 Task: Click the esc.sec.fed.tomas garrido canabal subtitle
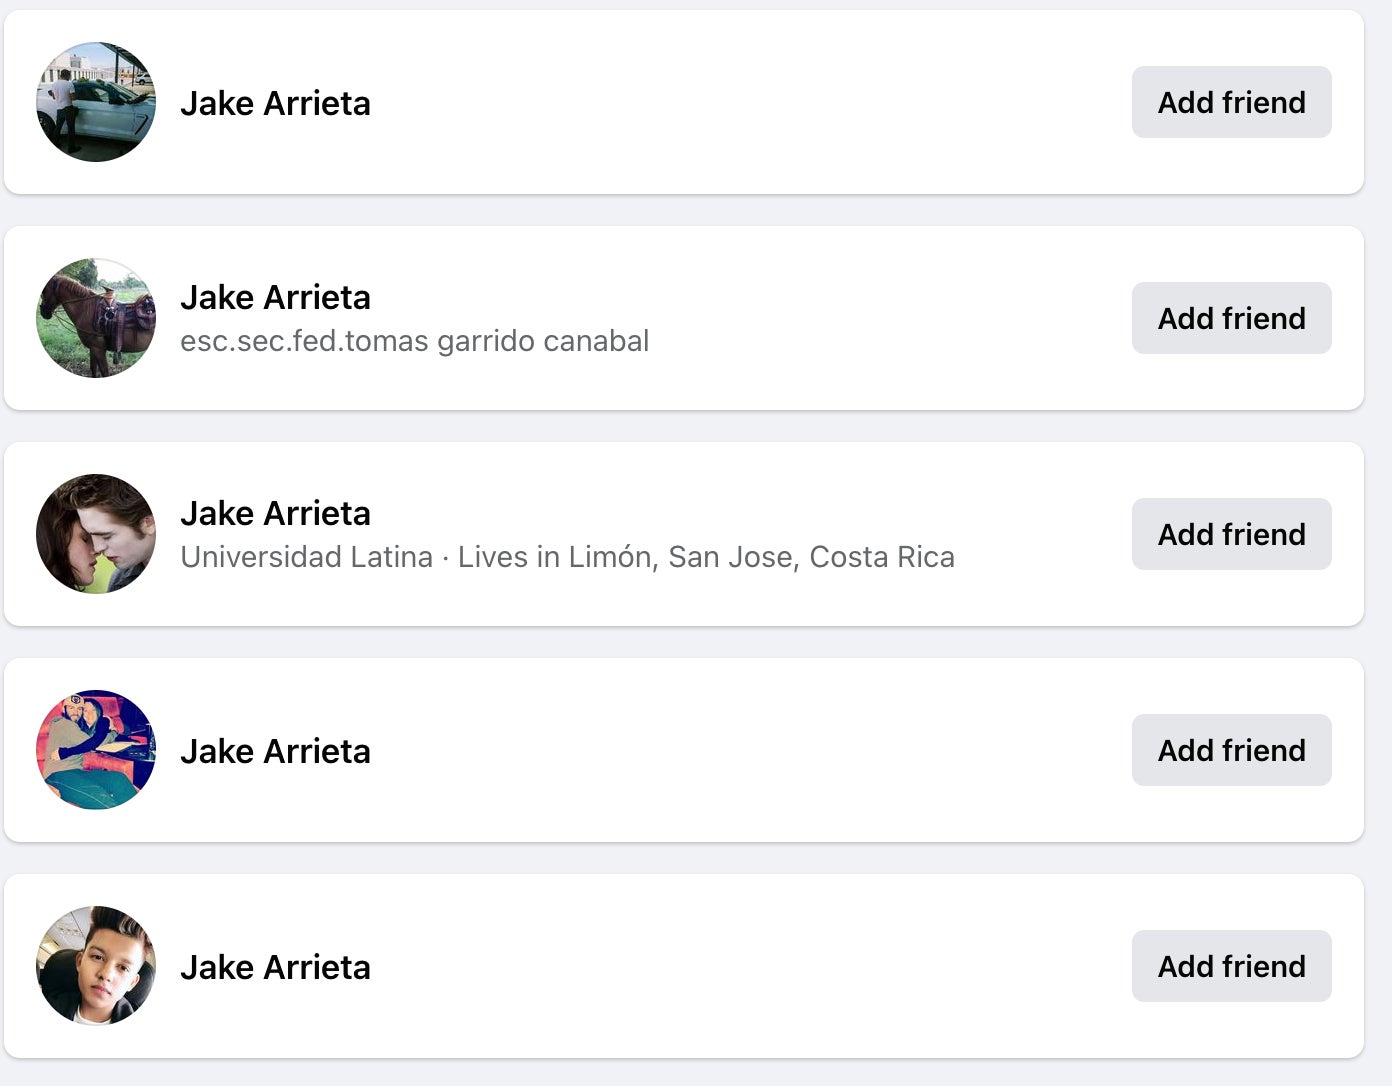pyautogui.click(x=414, y=341)
